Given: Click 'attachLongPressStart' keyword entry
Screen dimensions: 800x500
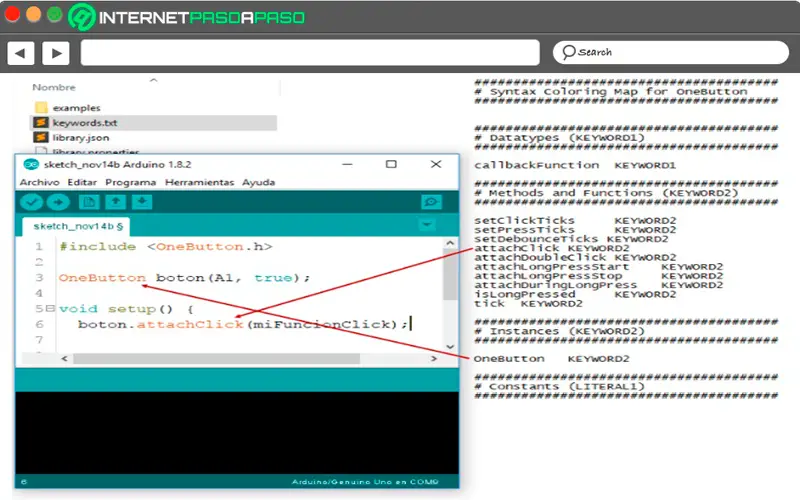Looking at the screenshot, I should click(x=552, y=267).
